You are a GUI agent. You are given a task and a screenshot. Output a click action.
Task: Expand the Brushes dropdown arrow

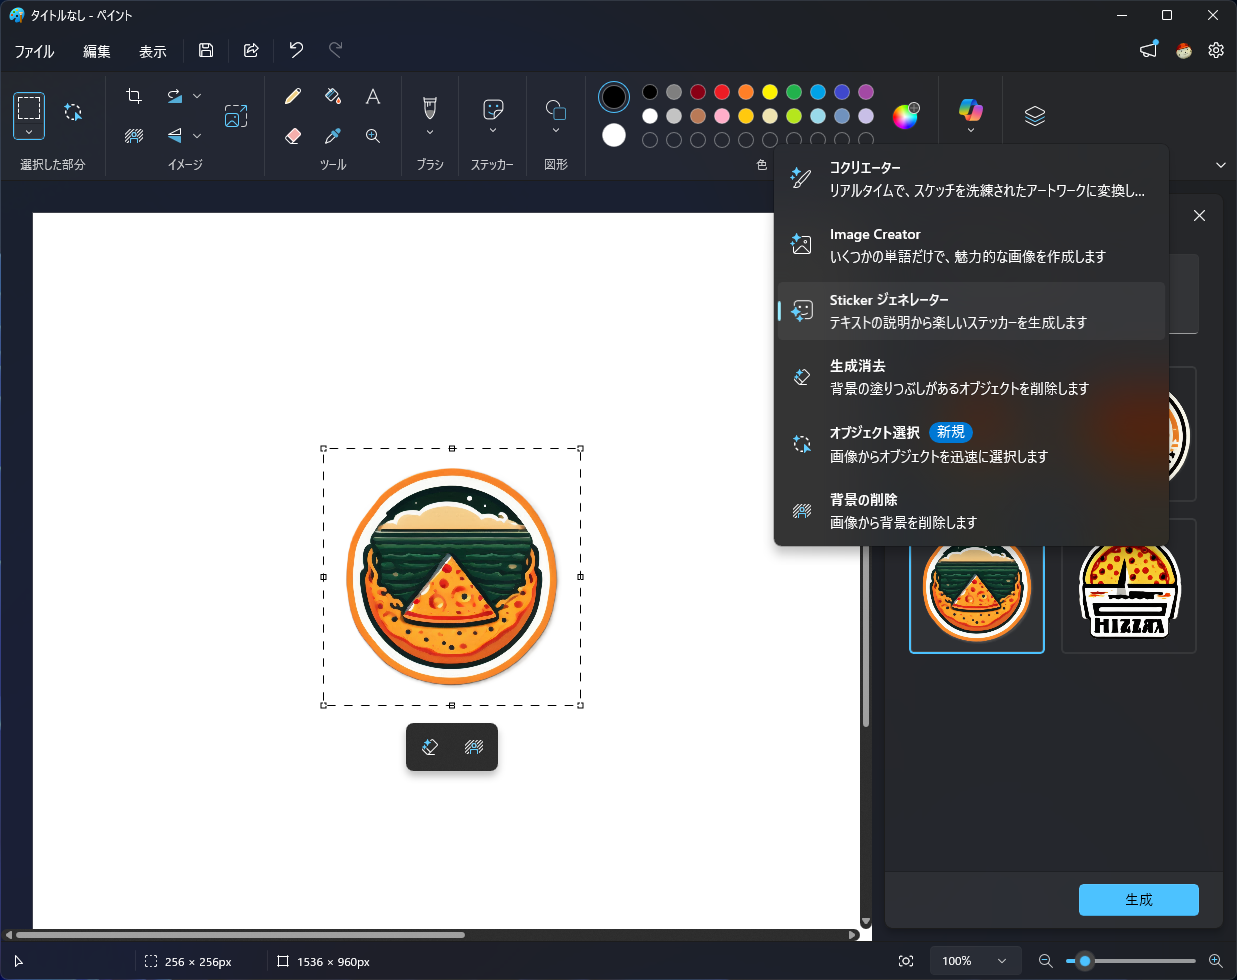(x=430, y=132)
